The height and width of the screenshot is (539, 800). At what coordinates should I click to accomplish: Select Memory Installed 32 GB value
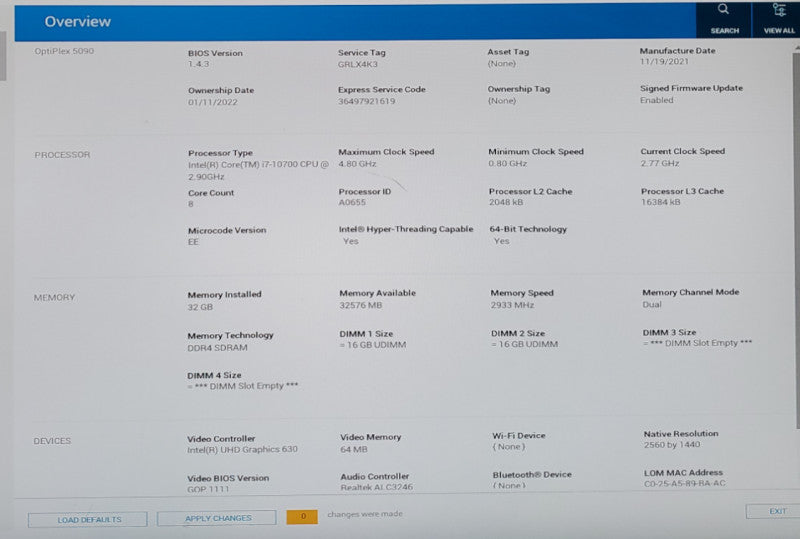pyautogui.click(x=200, y=307)
